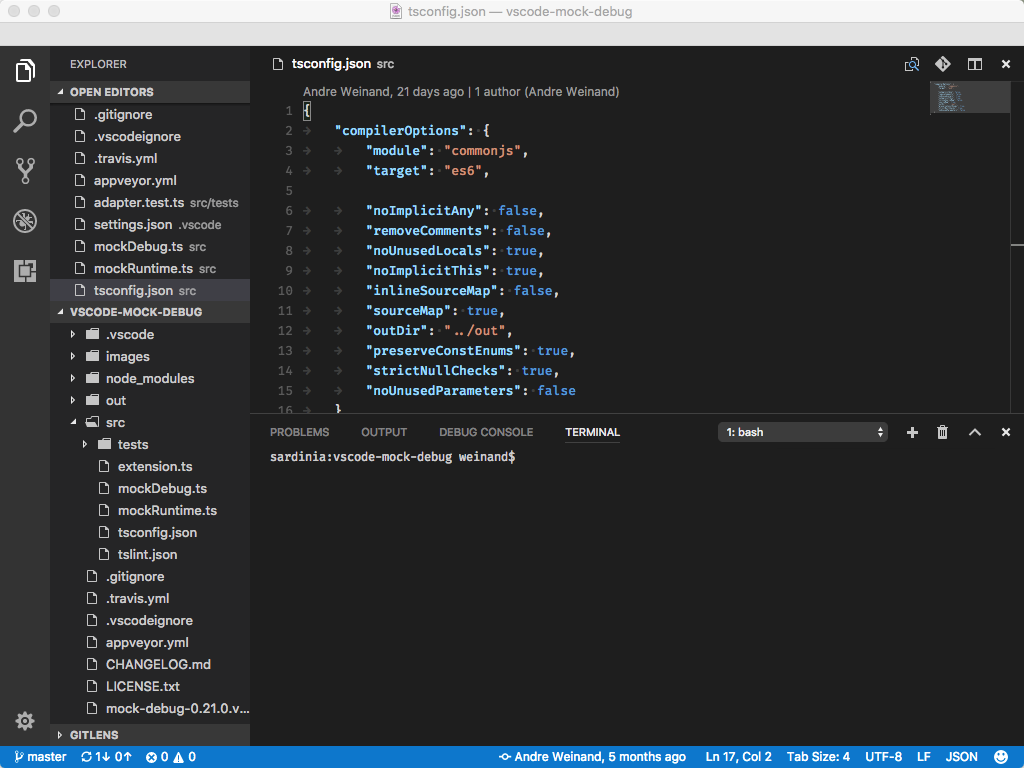The width and height of the screenshot is (1024, 768).
Task: Open the Explorer view in activity bar
Action: click(x=25, y=71)
